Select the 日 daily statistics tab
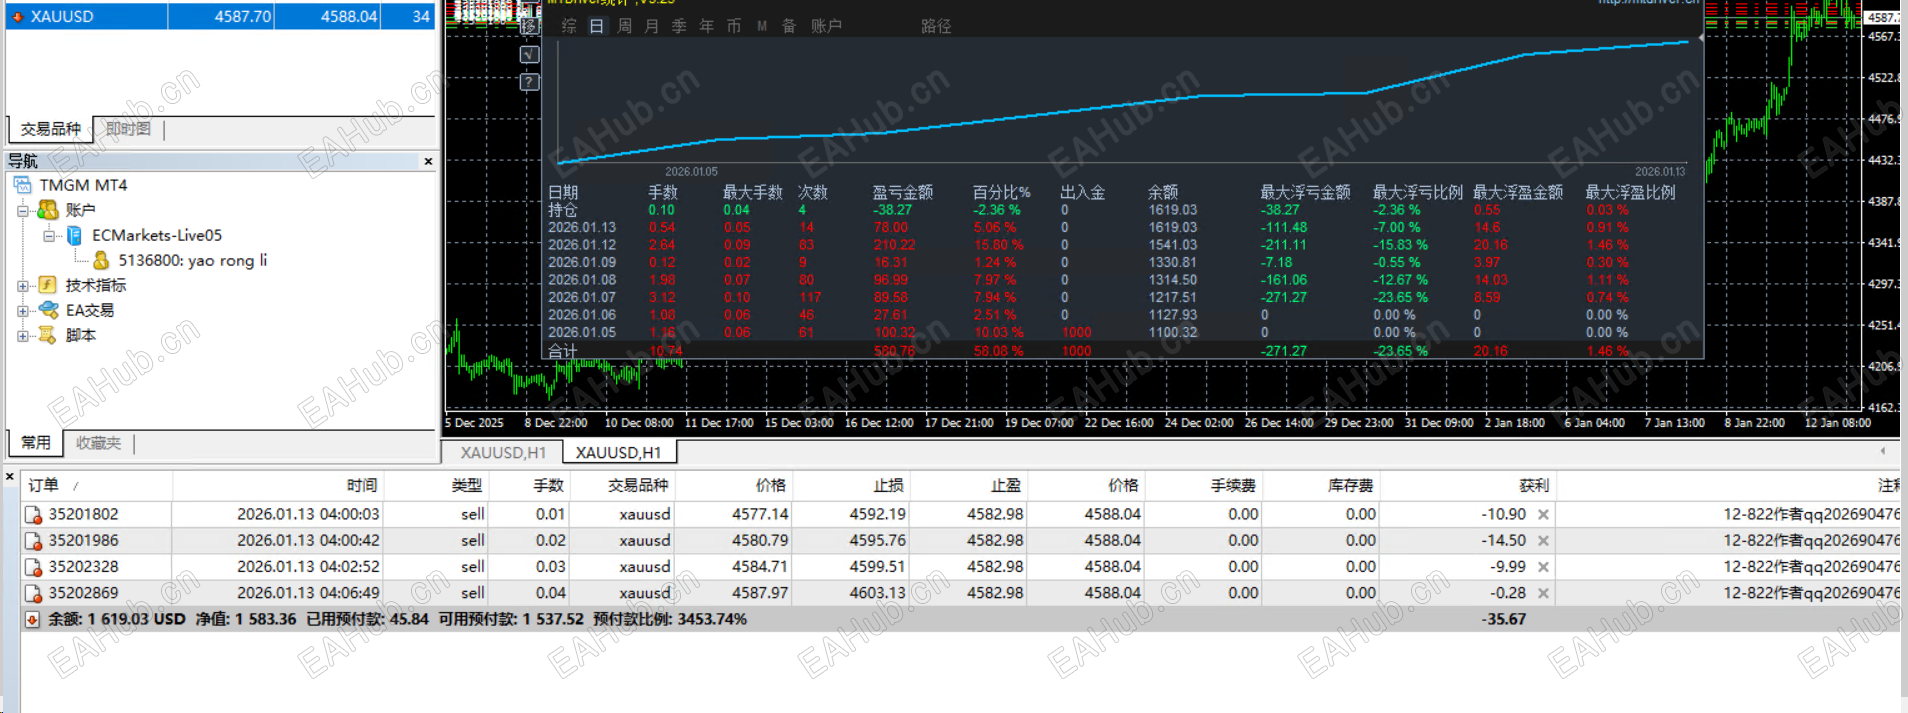The height and width of the screenshot is (713, 1908). [x=596, y=26]
